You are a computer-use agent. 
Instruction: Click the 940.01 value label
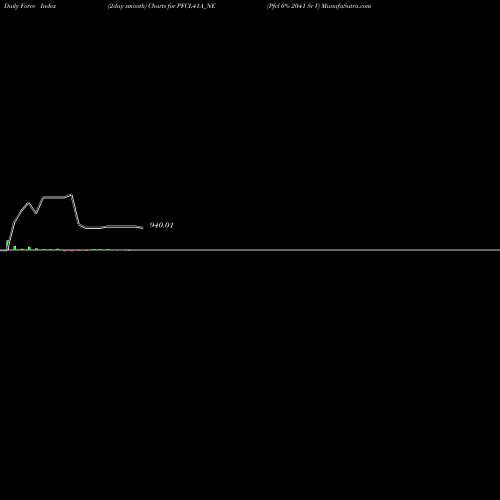click(161, 225)
